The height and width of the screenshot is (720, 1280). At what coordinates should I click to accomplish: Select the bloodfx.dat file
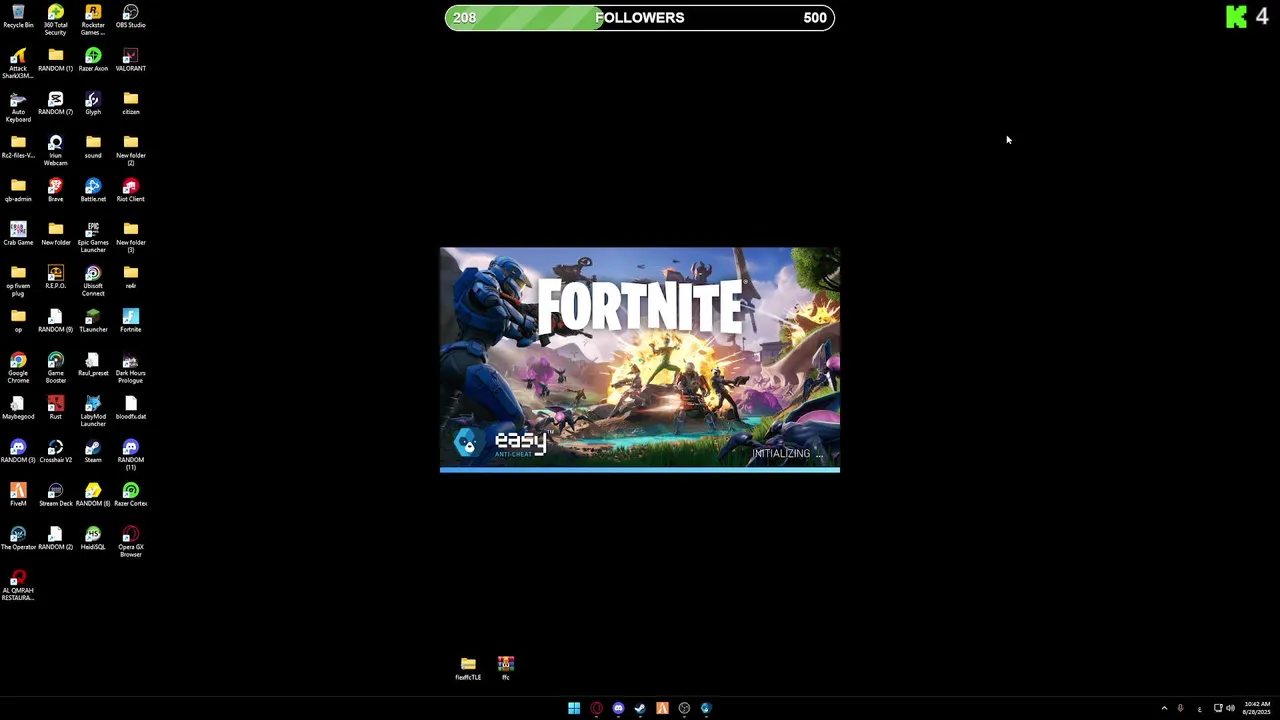[130, 408]
